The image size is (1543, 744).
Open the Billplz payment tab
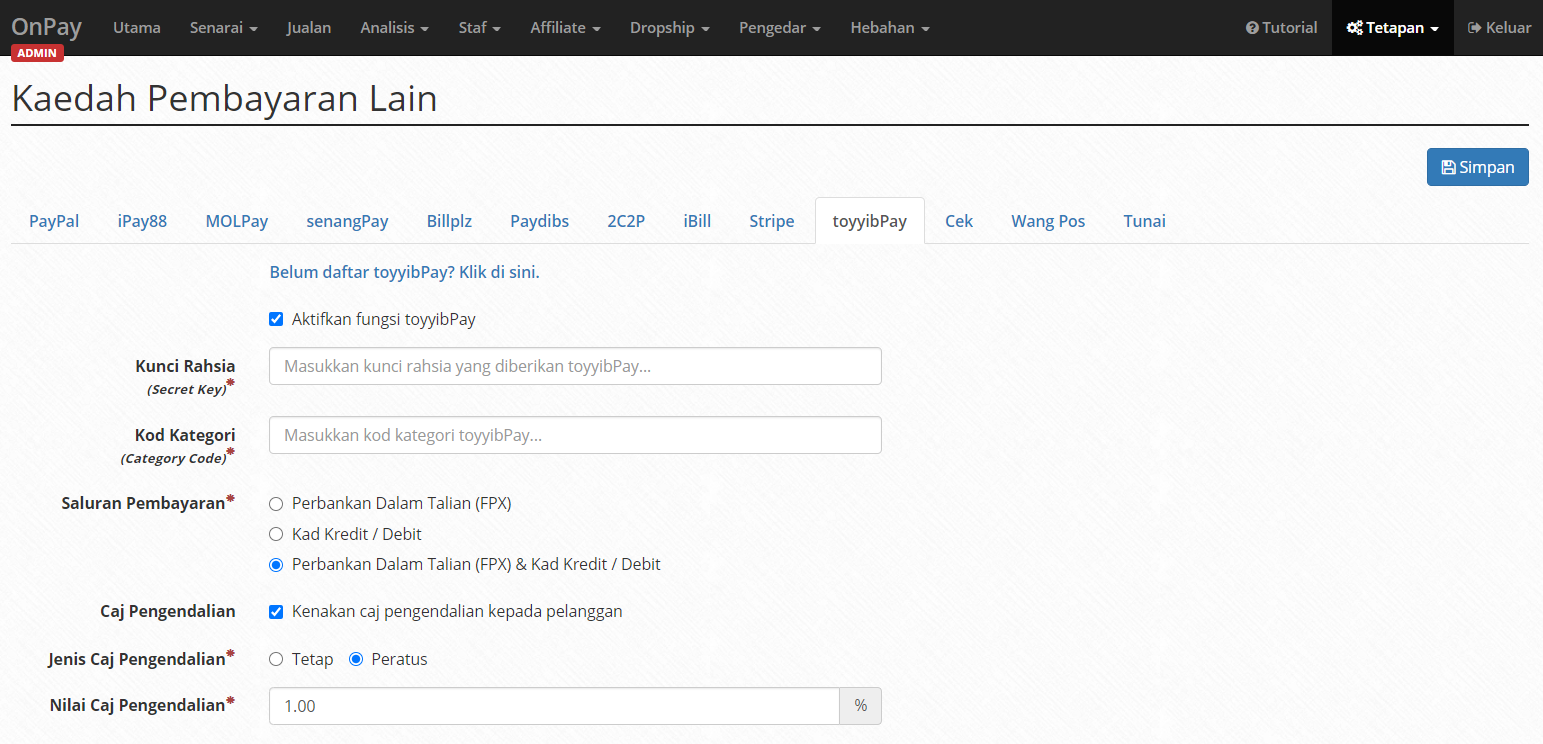[x=448, y=221]
